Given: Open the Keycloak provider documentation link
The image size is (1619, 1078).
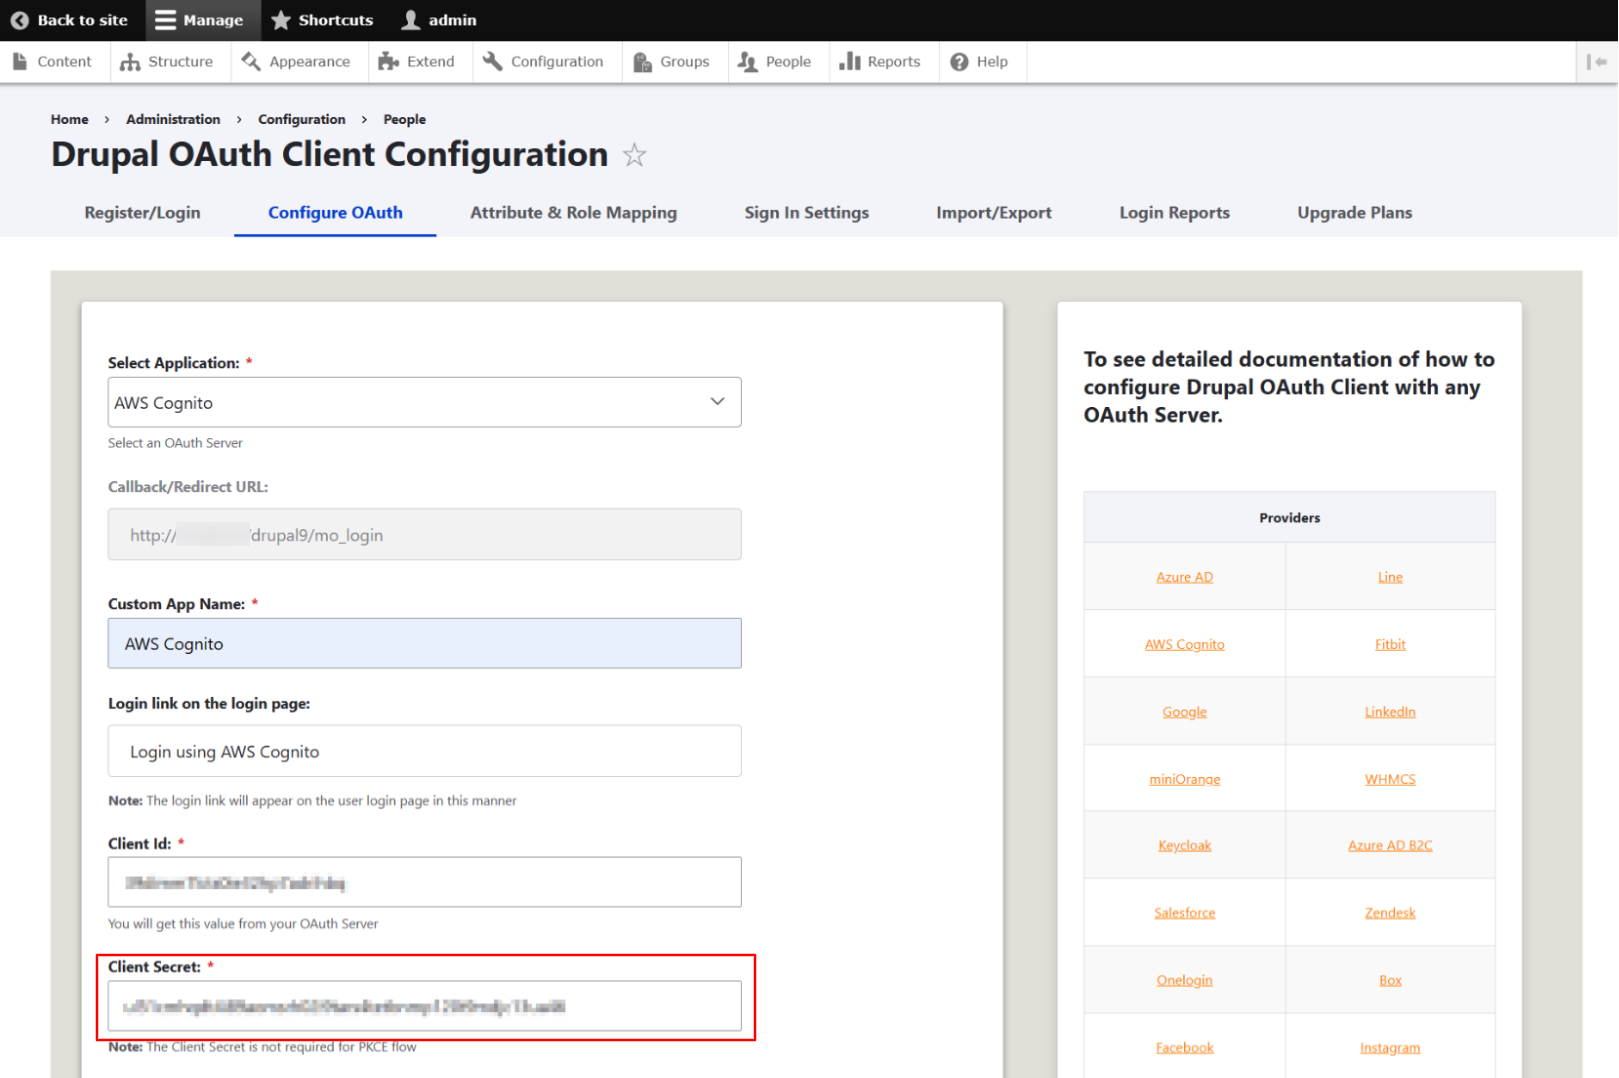Looking at the screenshot, I should (x=1184, y=846).
